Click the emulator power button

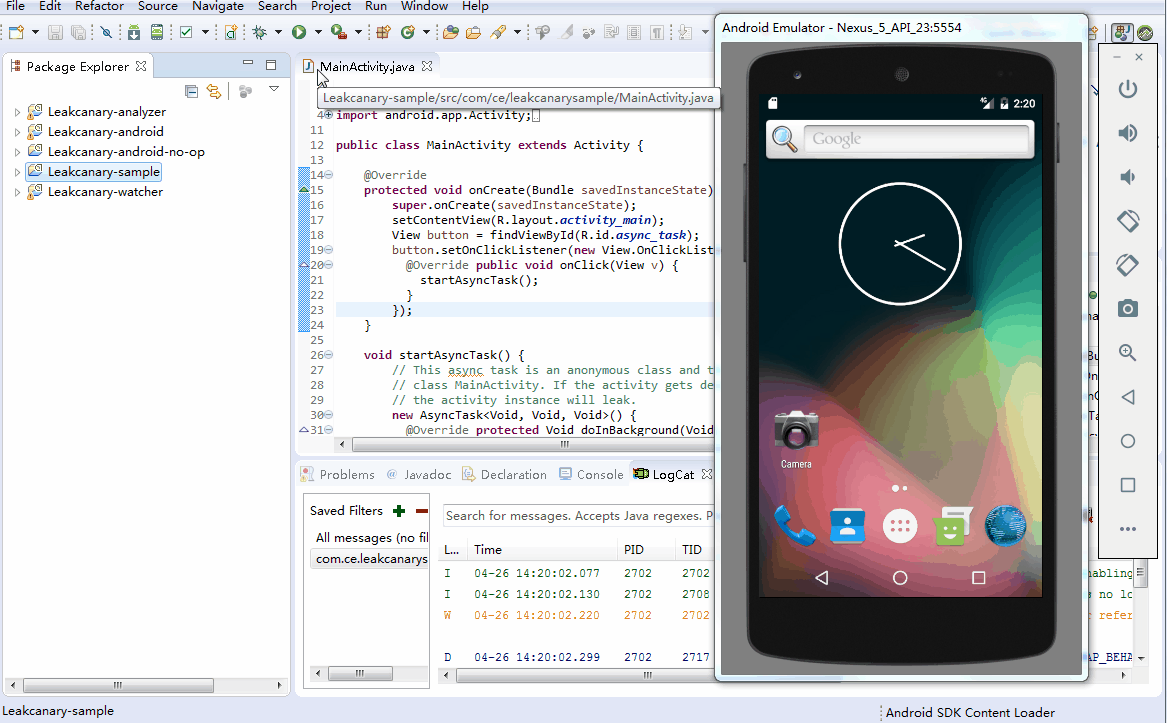1128,89
